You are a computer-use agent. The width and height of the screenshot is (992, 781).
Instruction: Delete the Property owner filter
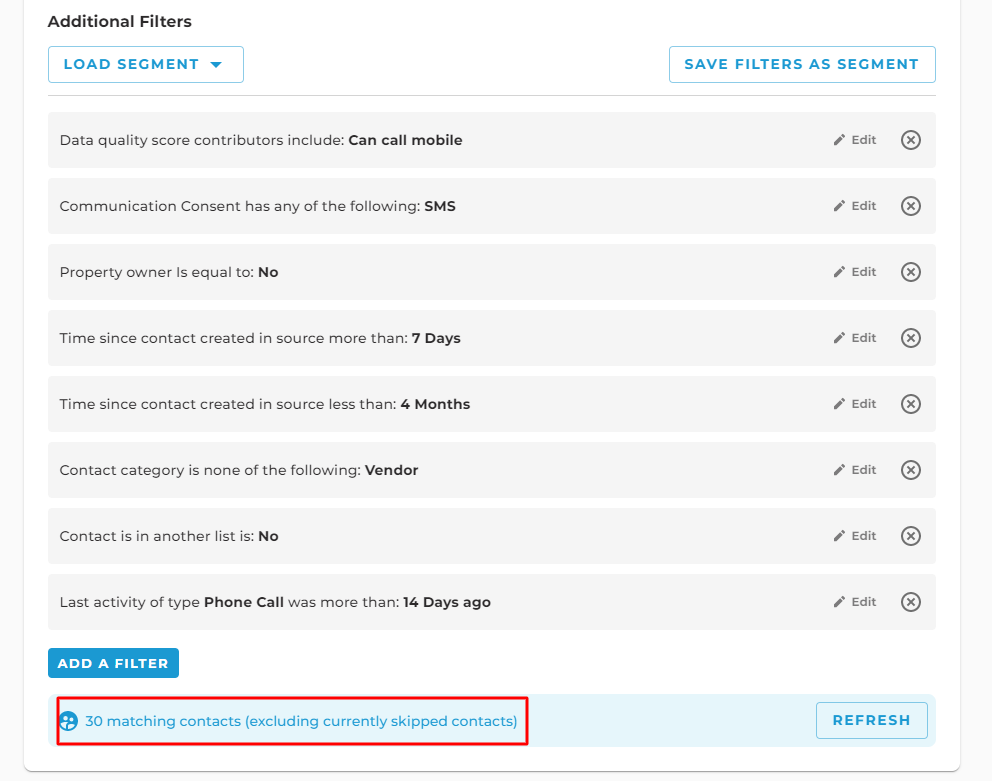pos(910,272)
